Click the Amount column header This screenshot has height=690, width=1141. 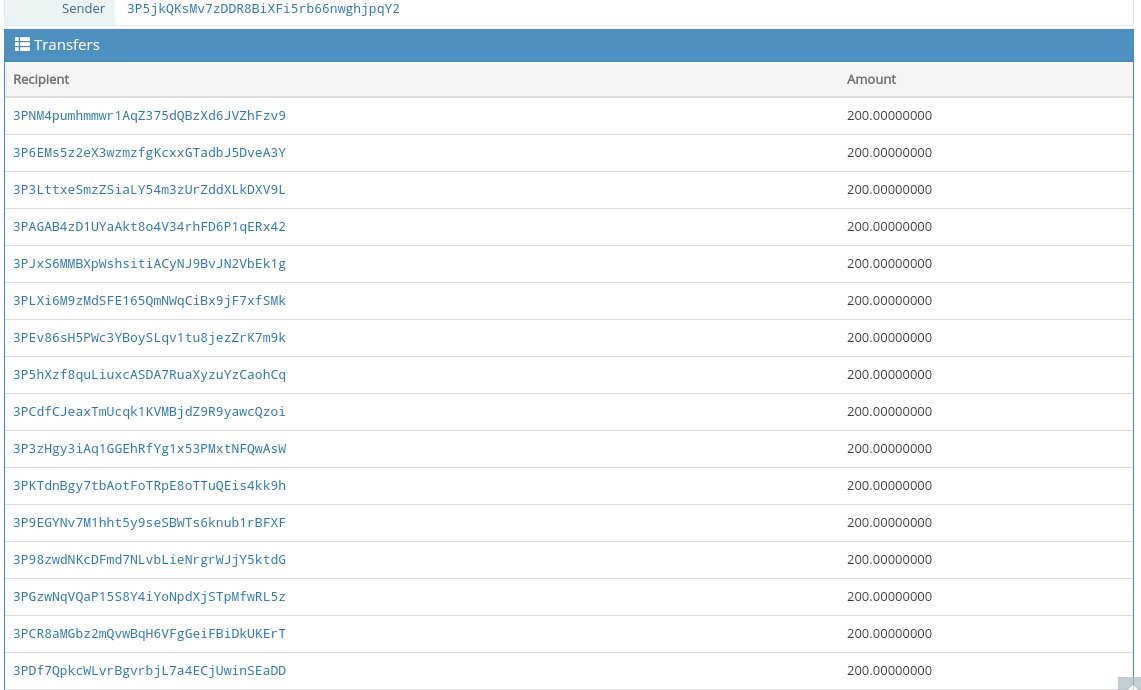[x=871, y=79]
